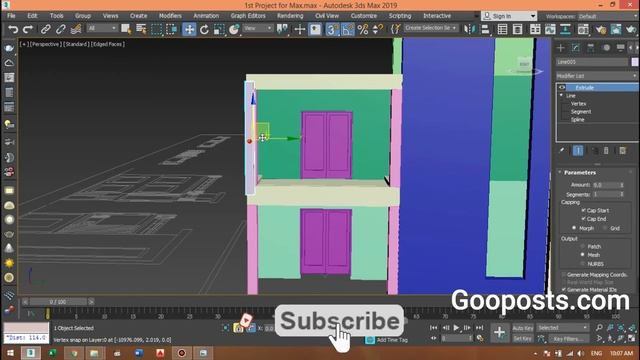Viewport: 640px width, 360px height.
Task: Click the Auto Key button
Action: coord(523,328)
